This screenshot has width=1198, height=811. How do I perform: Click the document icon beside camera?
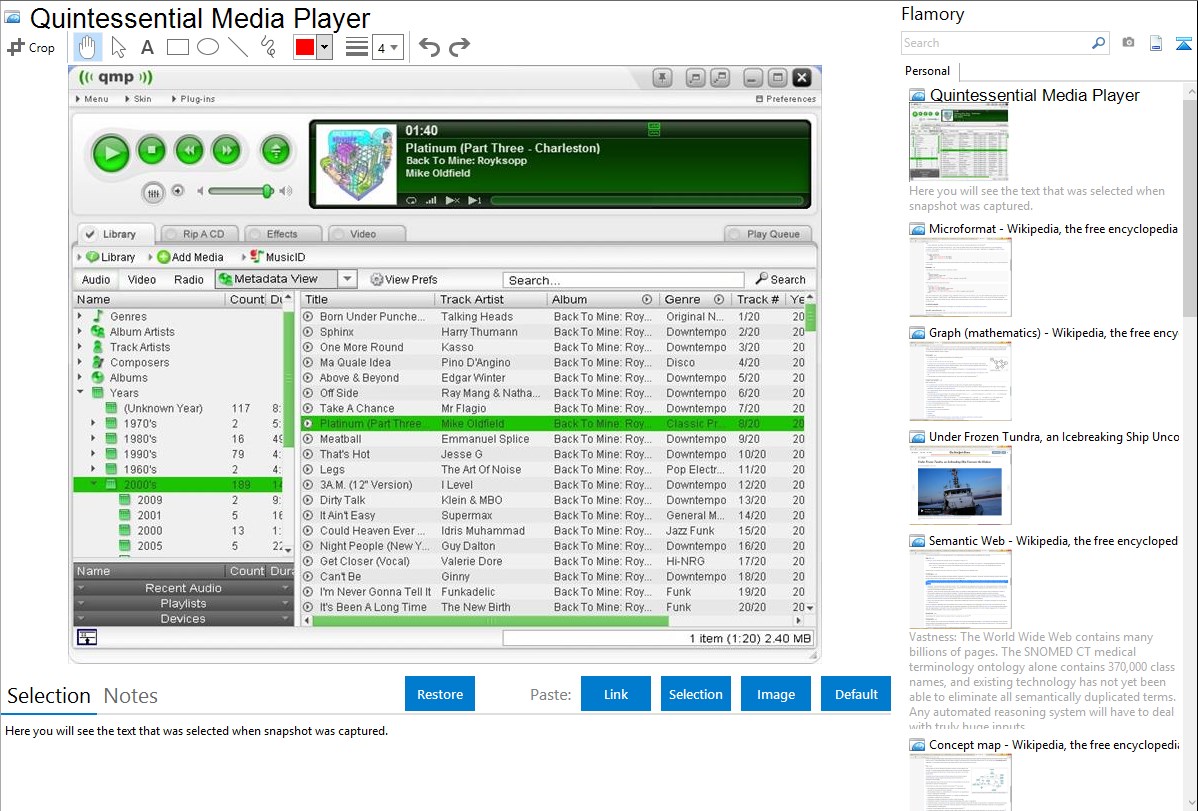1156,44
